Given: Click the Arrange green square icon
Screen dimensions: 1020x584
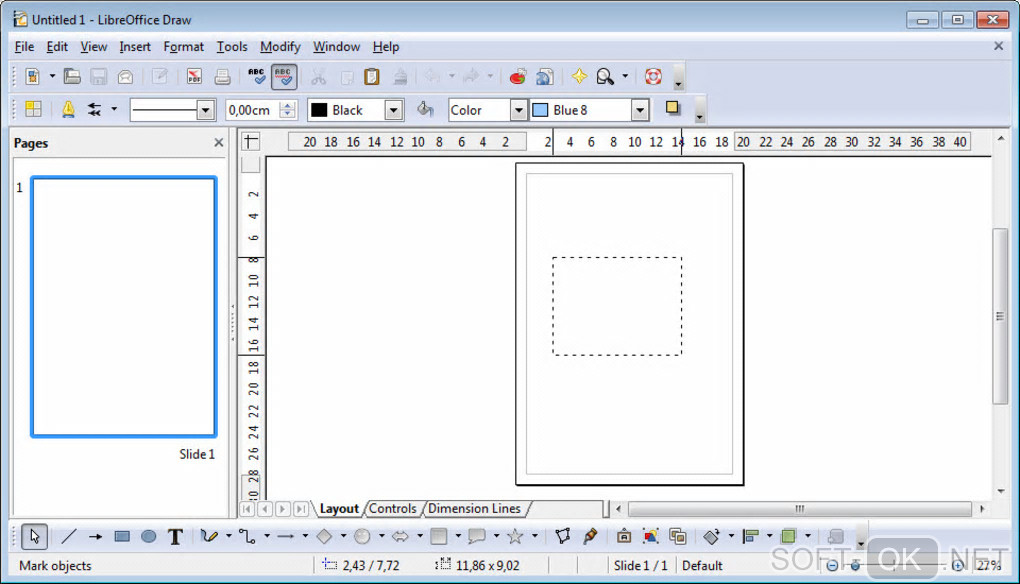Looking at the screenshot, I should coord(788,537).
